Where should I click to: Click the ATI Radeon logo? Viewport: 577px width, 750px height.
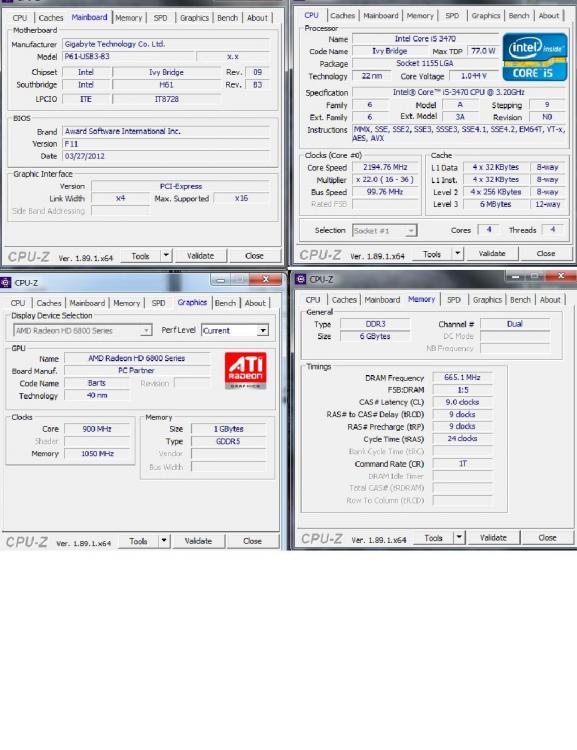[x=245, y=370]
